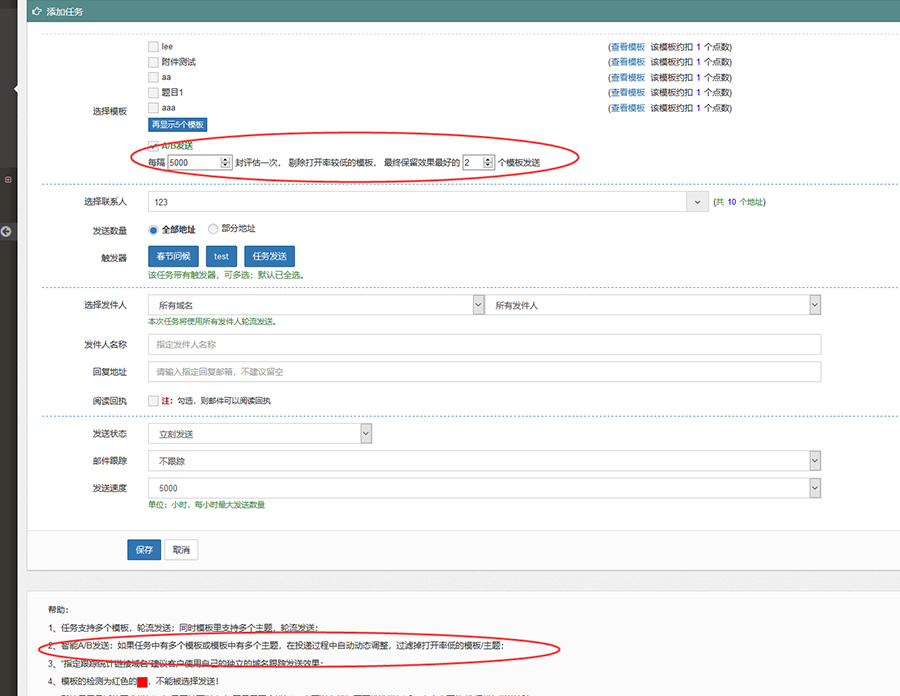Image resolution: width=900 pixels, height=696 pixels.
Task: Select the 春节问候 trigger button
Action: tap(174, 256)
